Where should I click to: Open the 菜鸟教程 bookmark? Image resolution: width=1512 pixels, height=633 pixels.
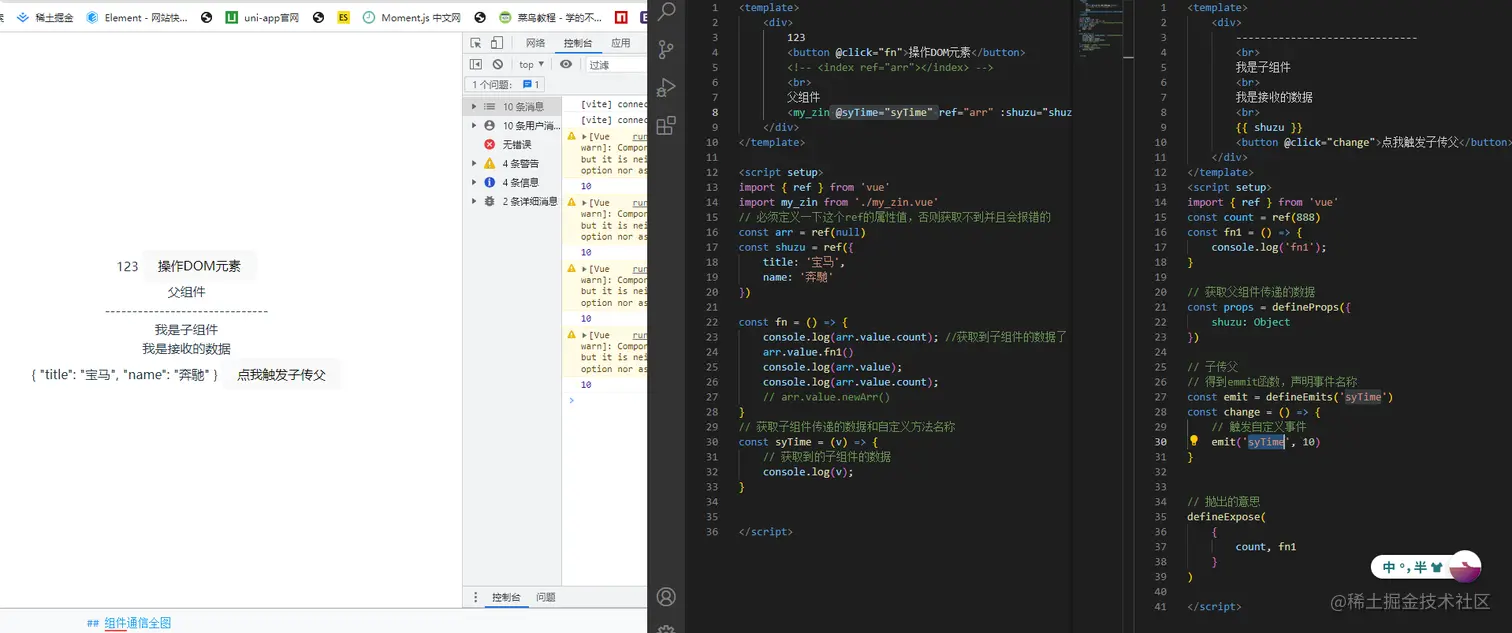[551, 17]
